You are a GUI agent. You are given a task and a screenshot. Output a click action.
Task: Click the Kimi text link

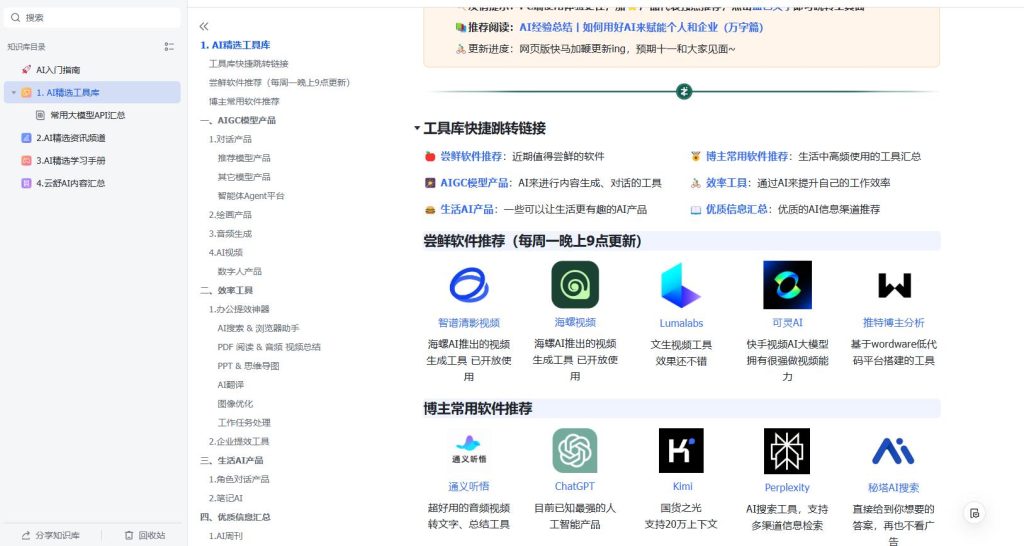[x=682, y=486]
